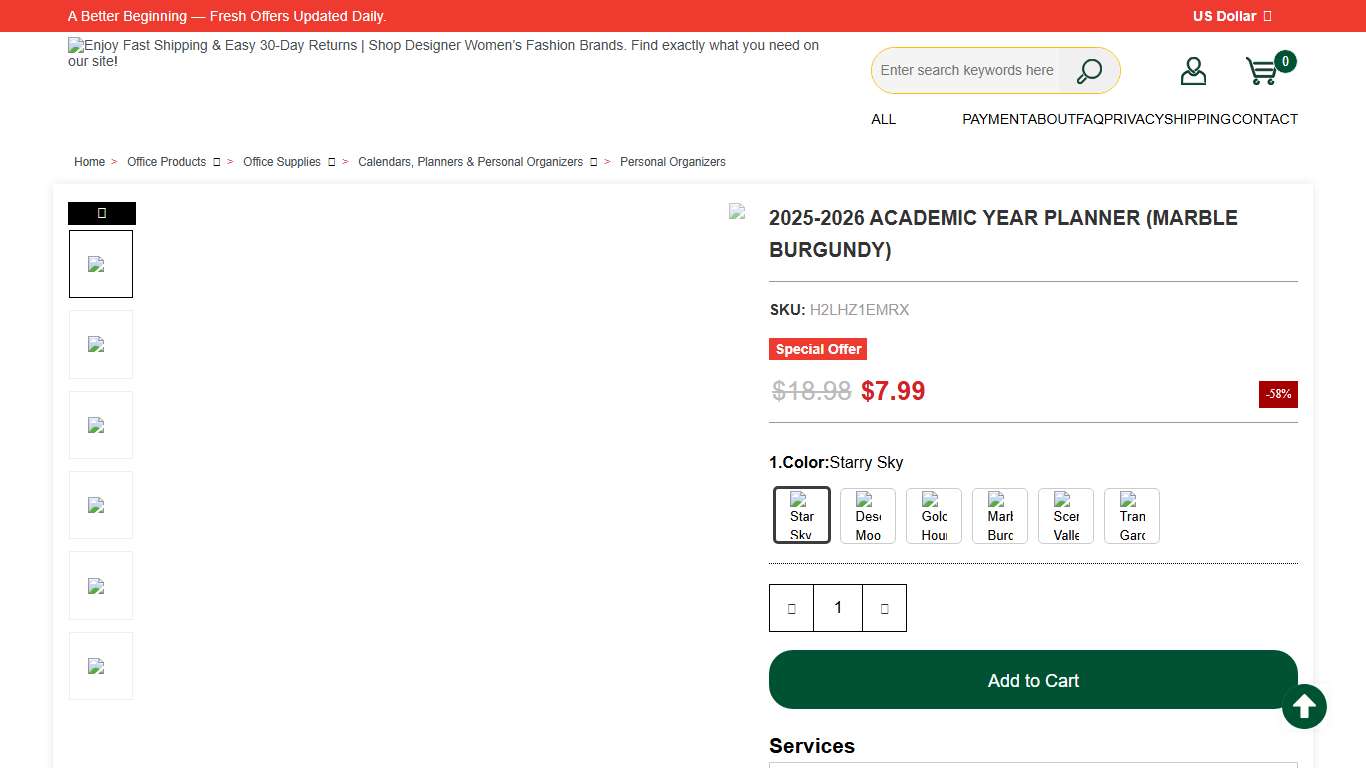This screenshot has height=768, width=1366.
Task: Click the search magnifier icon
Action: pos(1089,71)
